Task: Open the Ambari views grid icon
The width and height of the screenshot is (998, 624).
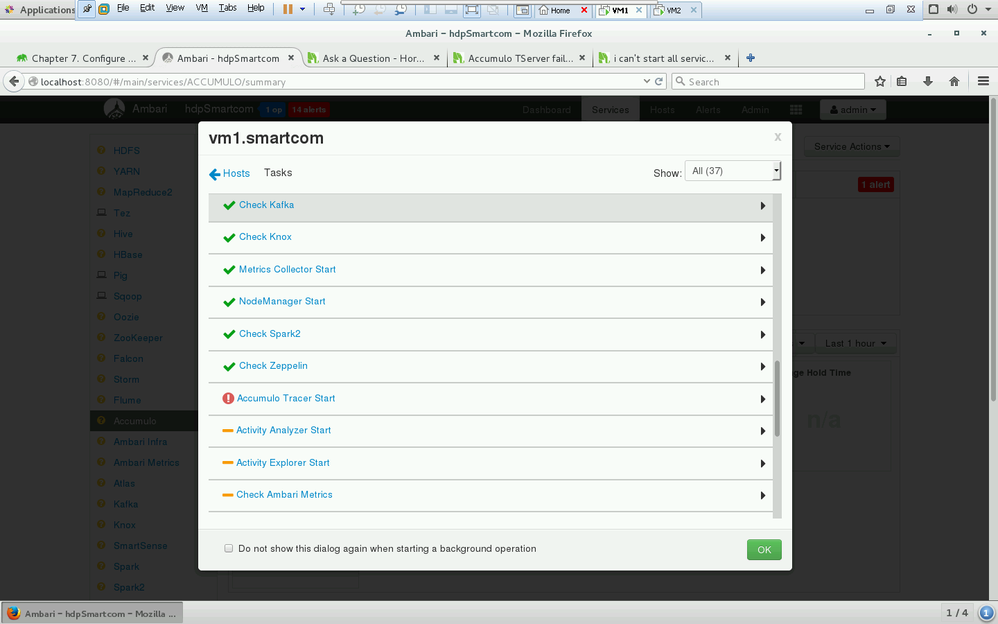Action: coord(796,110)
